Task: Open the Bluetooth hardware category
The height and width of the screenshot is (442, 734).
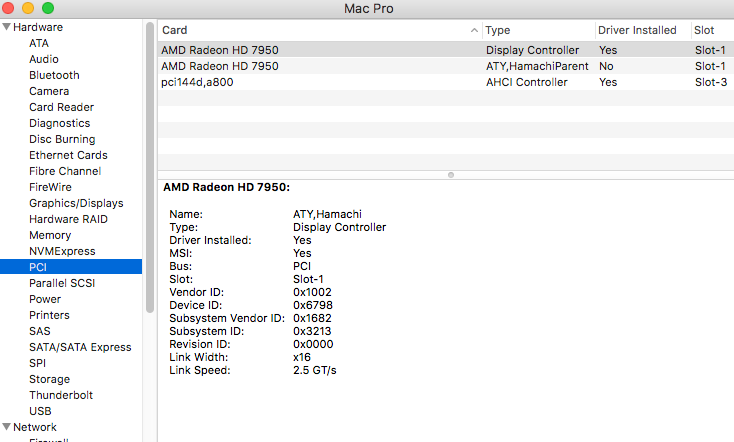Action: (54, 75)
